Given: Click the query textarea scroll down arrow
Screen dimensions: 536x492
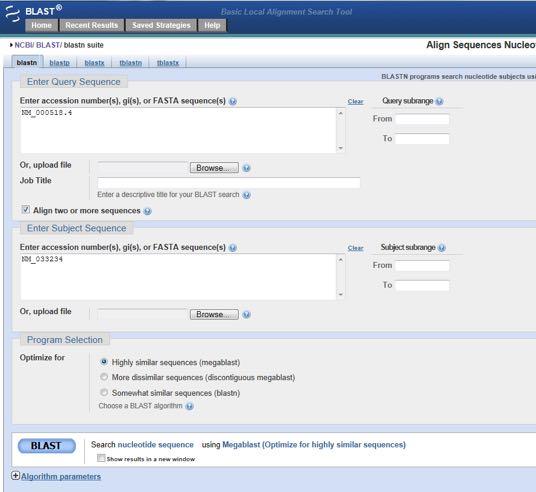Looking at the screenshot, I should (x=340, y=148).
